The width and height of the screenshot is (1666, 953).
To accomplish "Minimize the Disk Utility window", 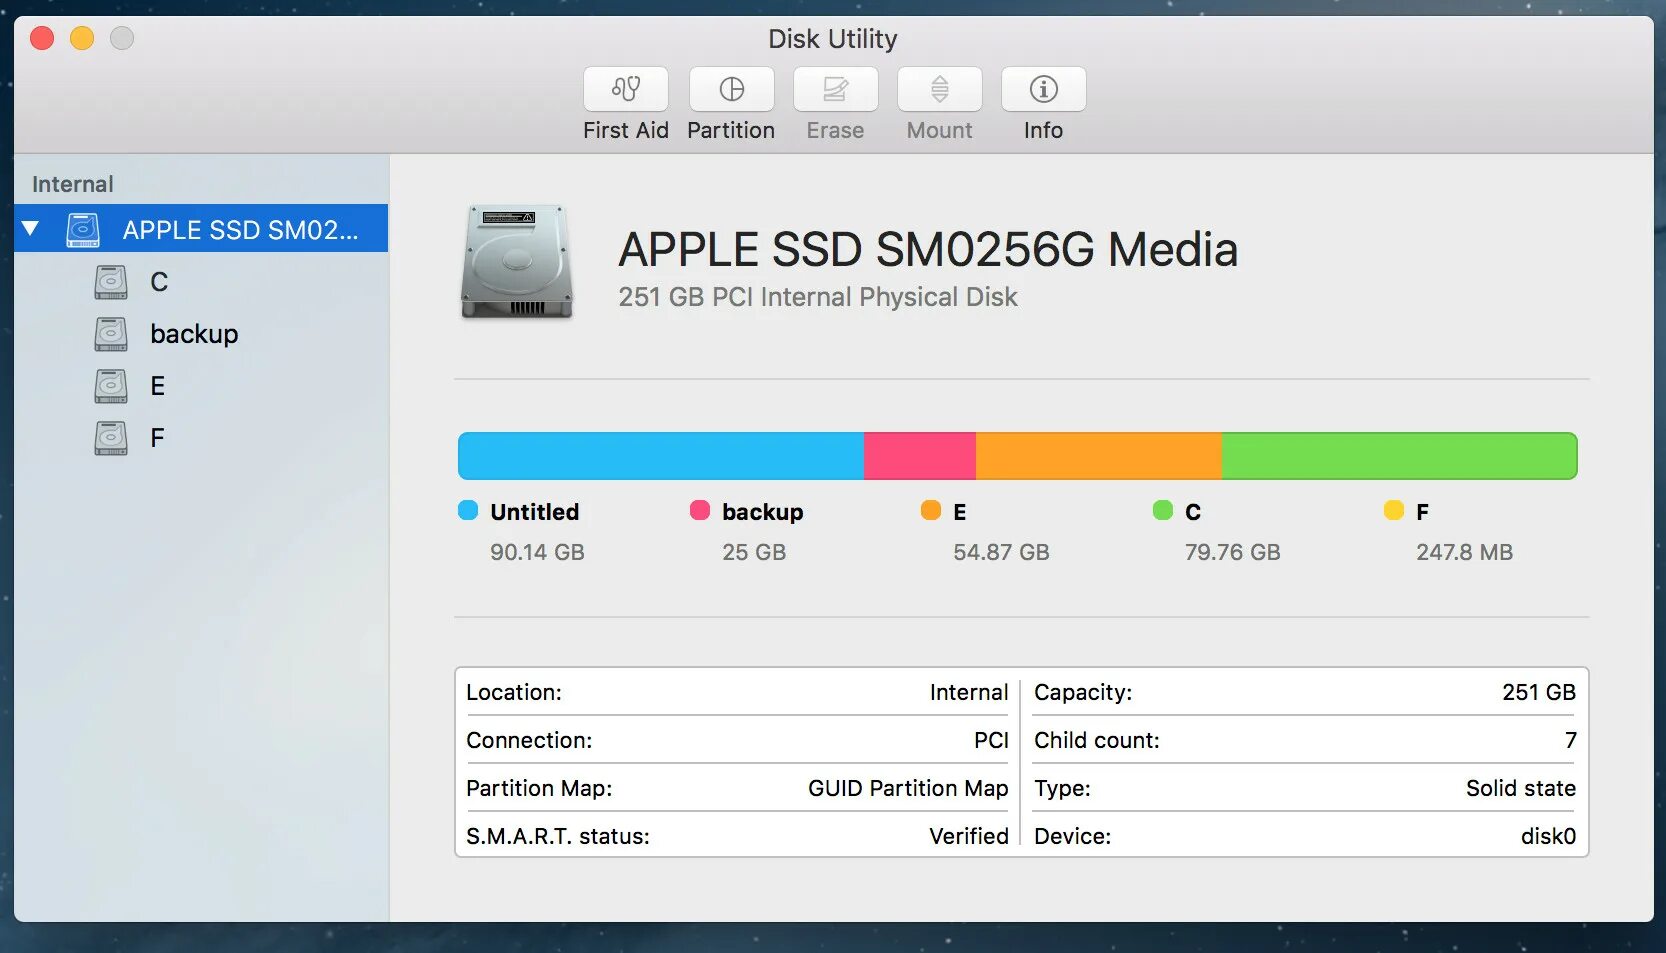I will (82, 38).
